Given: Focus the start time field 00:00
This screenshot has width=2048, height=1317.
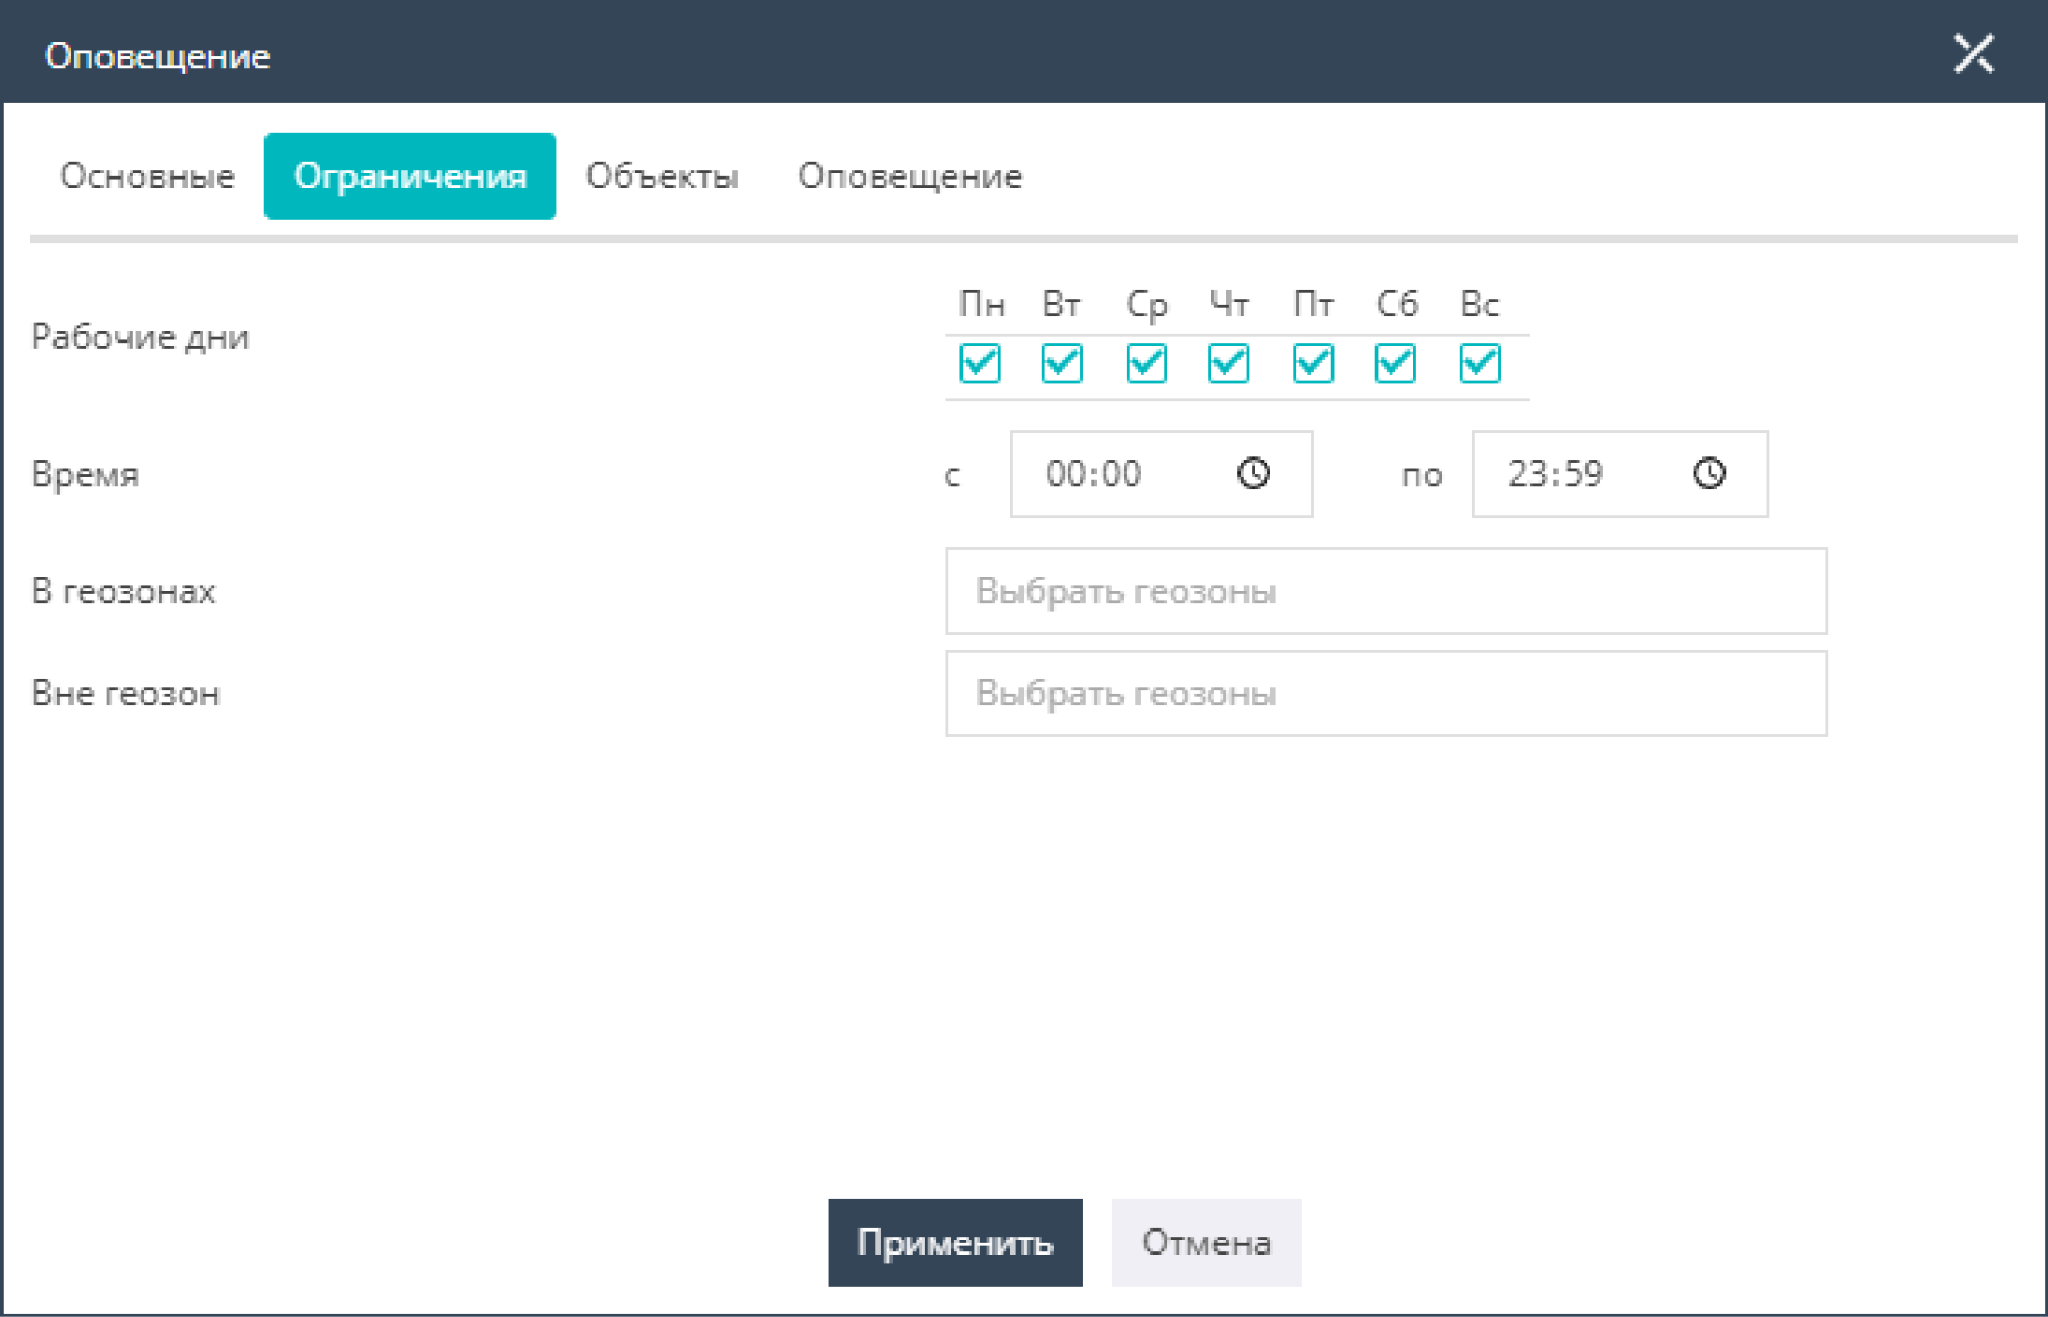Looking at the screenshot, I should coord(1161,474).
